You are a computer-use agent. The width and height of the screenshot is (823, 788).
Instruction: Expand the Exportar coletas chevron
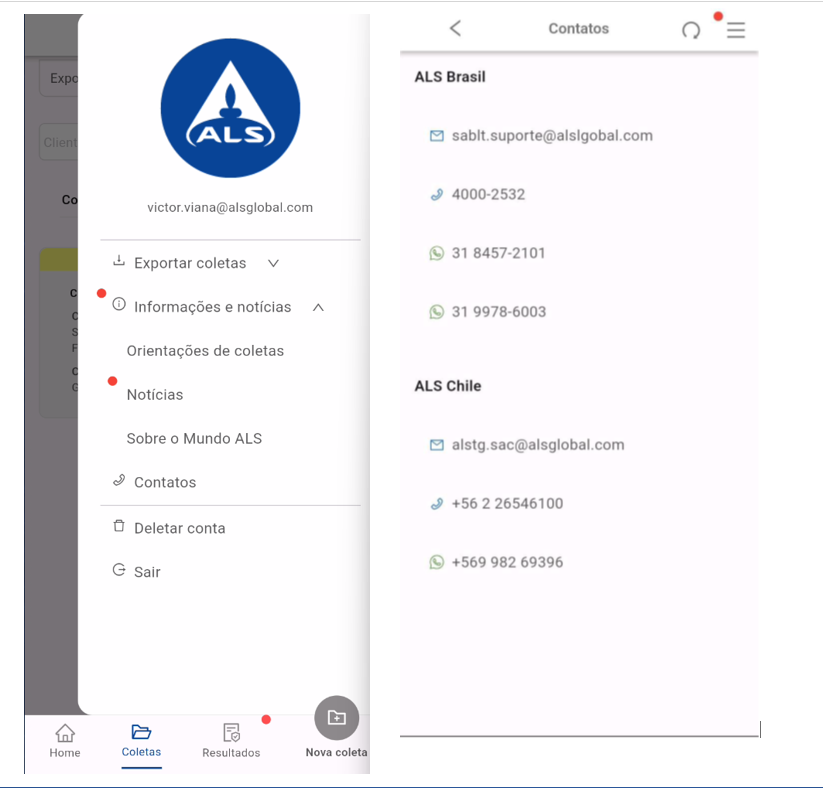tap(273, 263)
